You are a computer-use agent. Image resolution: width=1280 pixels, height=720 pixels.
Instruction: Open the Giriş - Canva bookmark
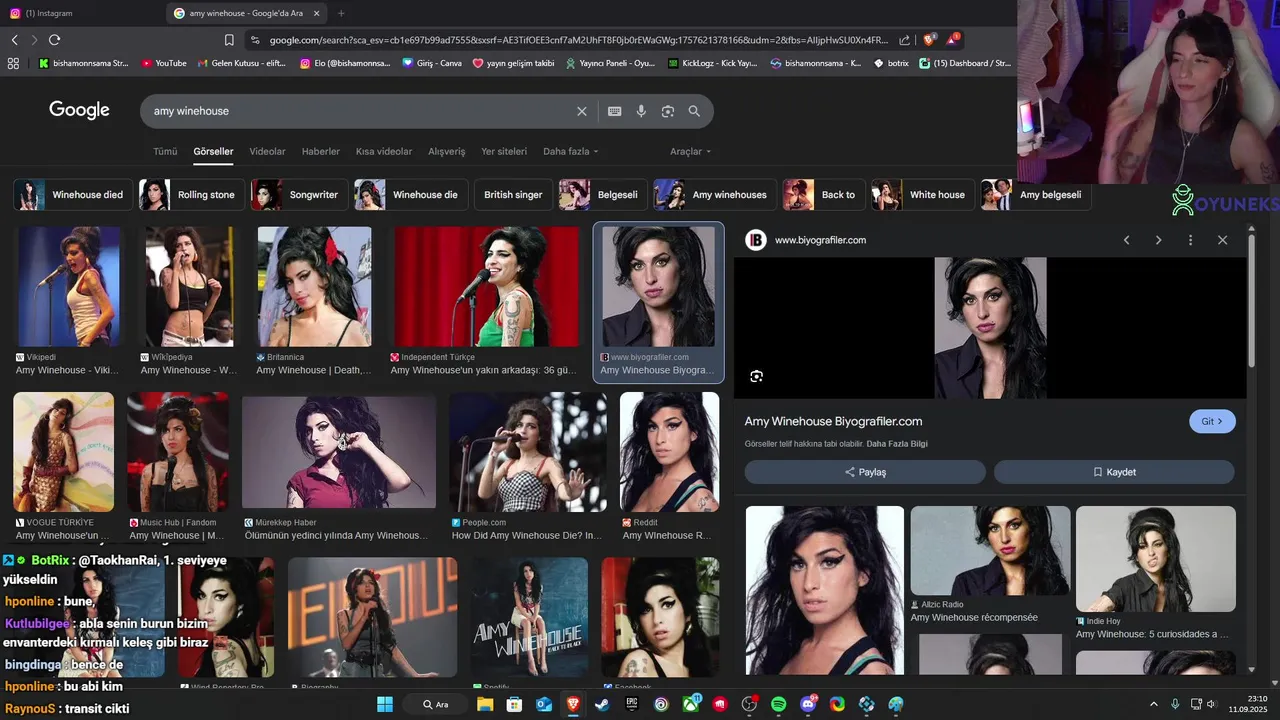[432, 63]
